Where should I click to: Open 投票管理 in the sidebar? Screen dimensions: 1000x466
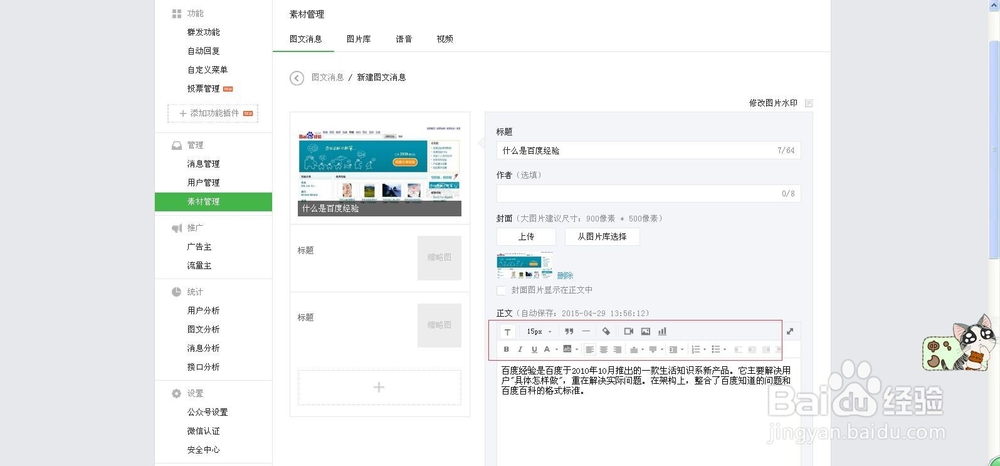pyautogui.click(x=203, y=89)
